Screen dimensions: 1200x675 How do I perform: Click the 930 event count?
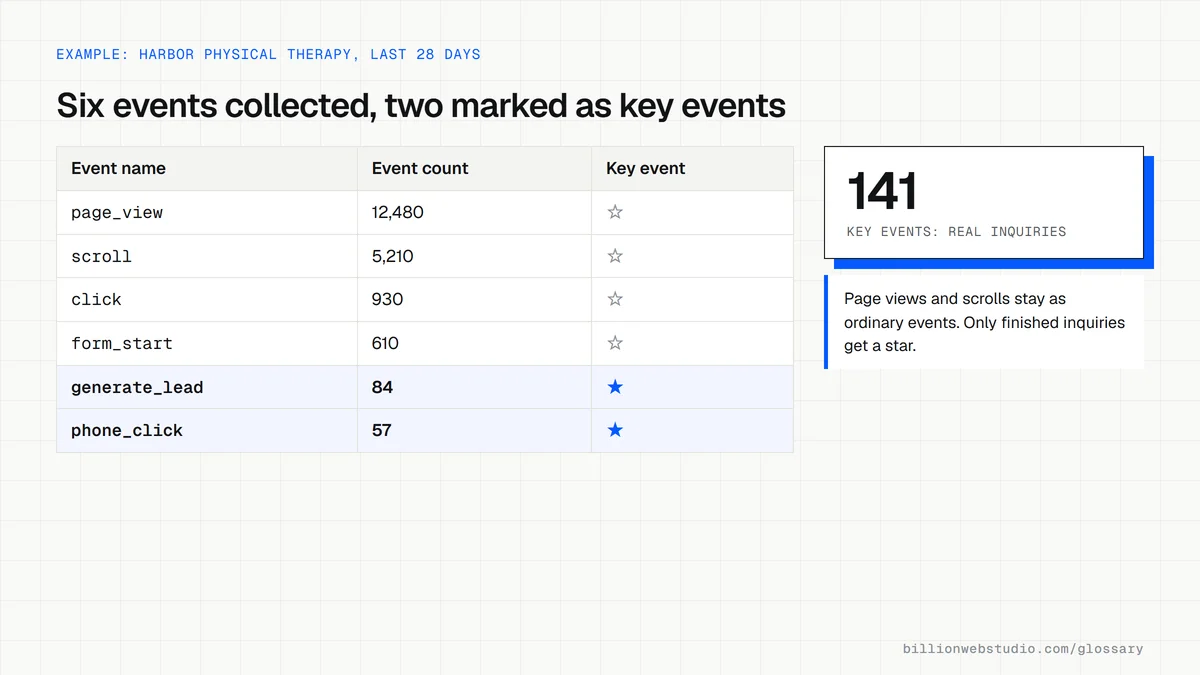coord(388,299)
